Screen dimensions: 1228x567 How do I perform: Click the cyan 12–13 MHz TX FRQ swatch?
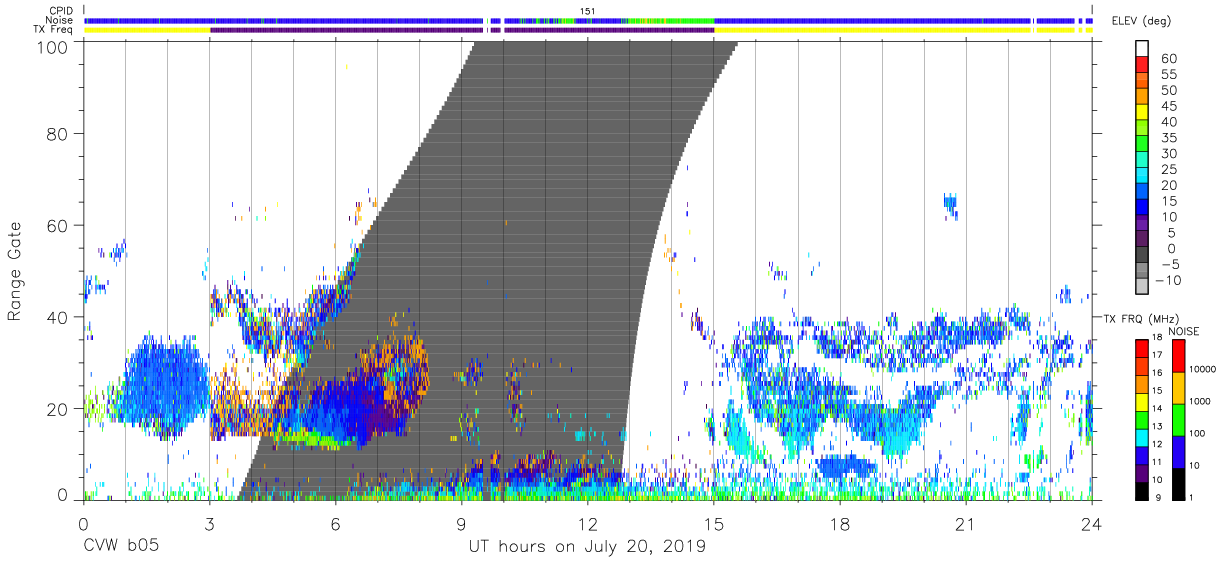1142,438
